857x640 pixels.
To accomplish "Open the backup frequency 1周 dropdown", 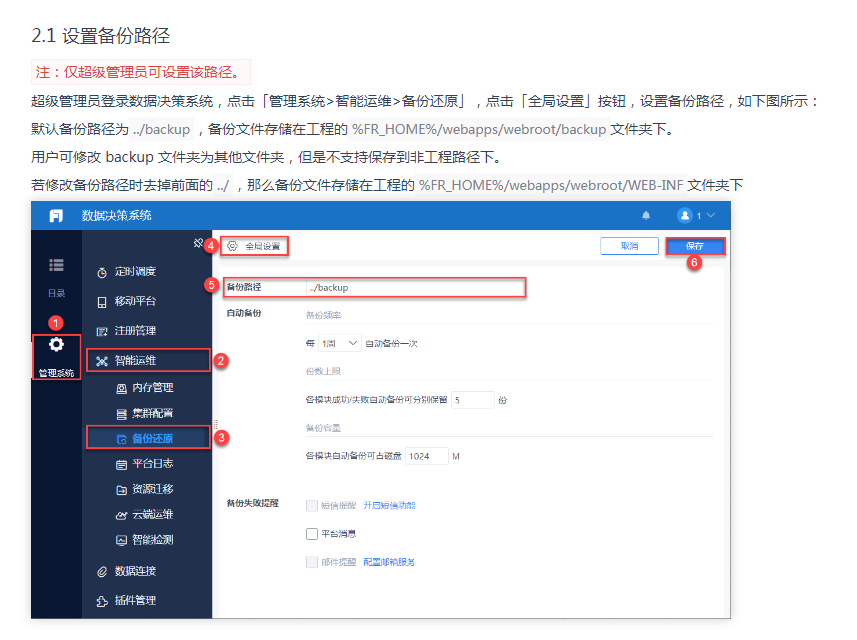I will [x=339, y=343].
